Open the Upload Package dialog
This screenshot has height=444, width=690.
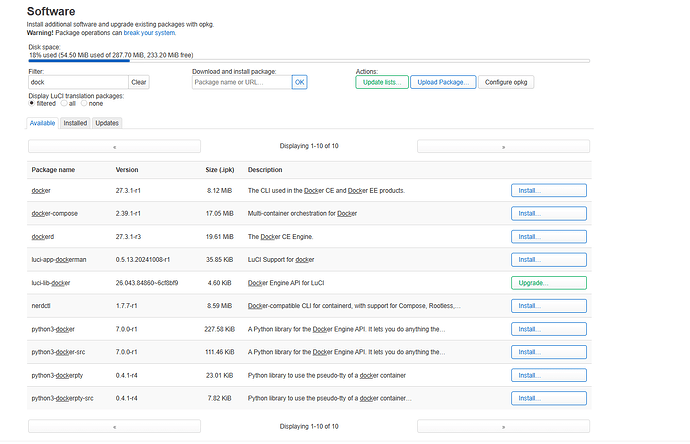click(444, 82)
